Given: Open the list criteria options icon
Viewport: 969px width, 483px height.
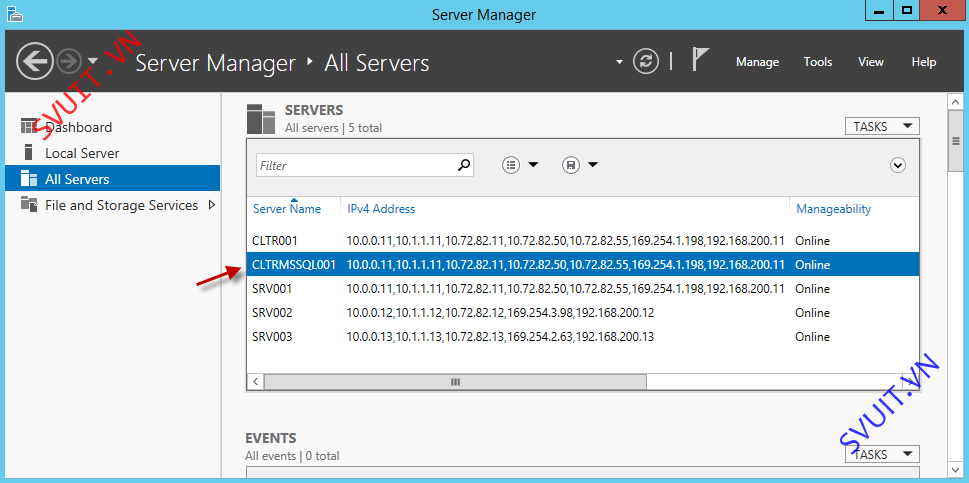Looking at the screenshot, I should click(510, 165).
